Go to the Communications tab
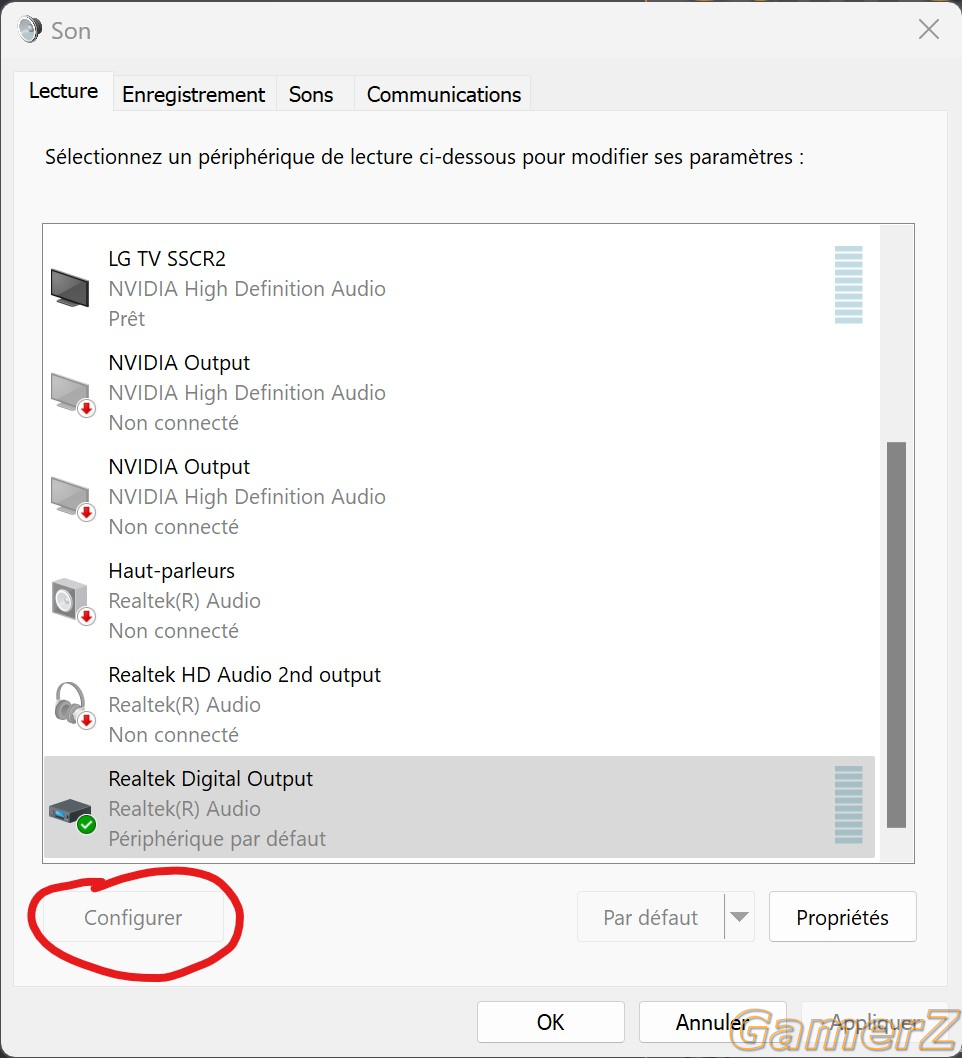The height and width of the screenshot is (1058, 962). [x=443, y=94]
